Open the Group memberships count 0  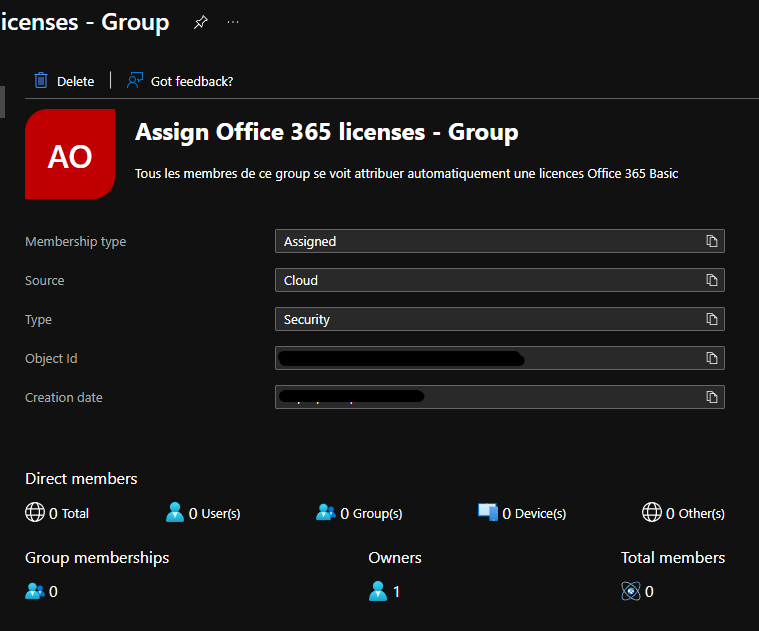(53, 591)
